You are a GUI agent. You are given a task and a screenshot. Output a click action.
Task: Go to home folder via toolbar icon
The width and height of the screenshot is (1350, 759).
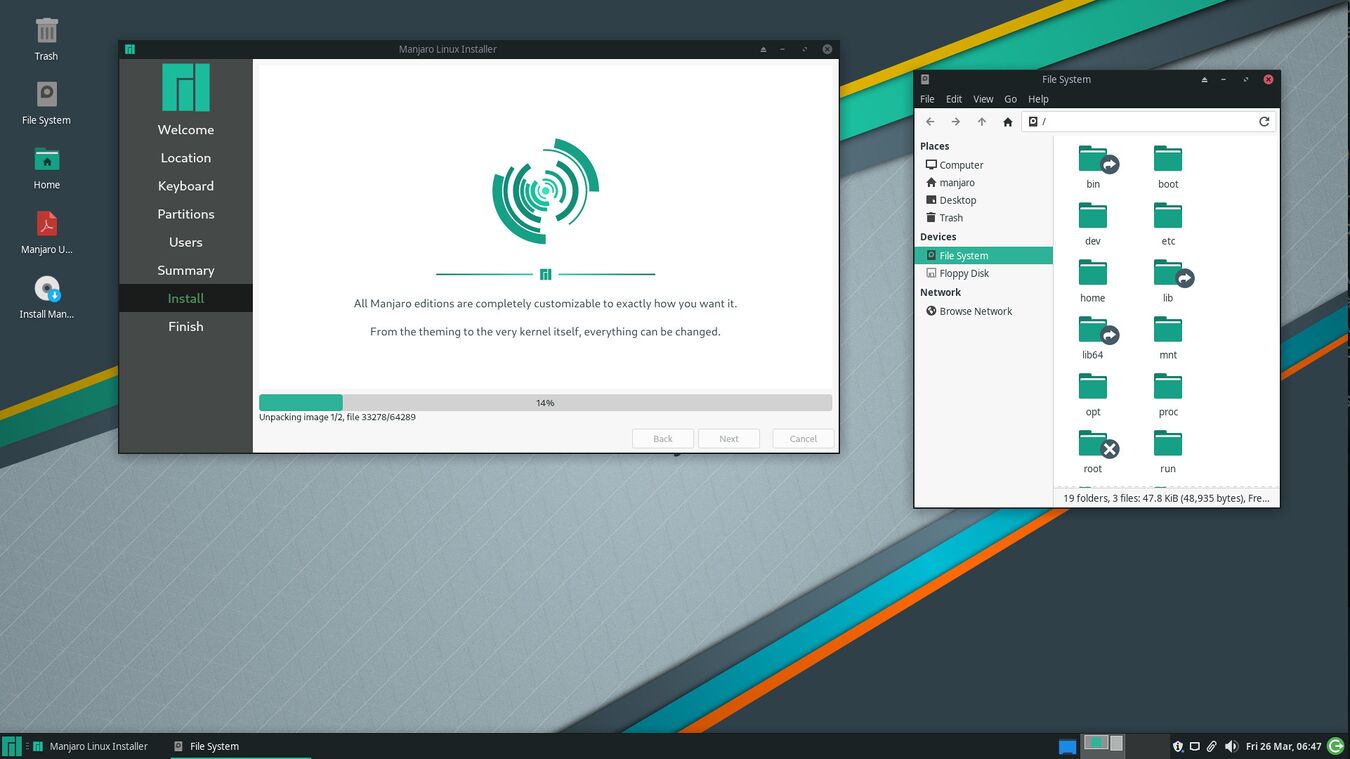pos(1008,122)
